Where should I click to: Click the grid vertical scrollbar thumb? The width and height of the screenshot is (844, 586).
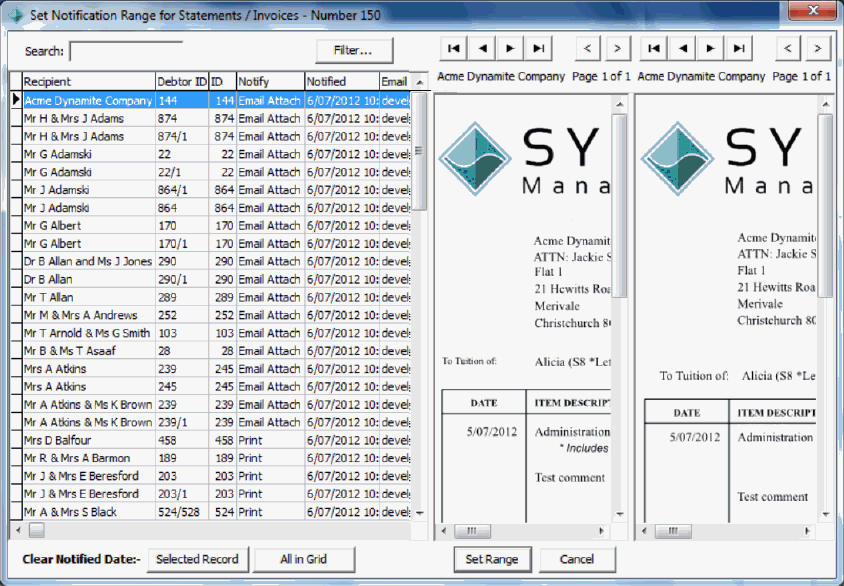[420, 151]
